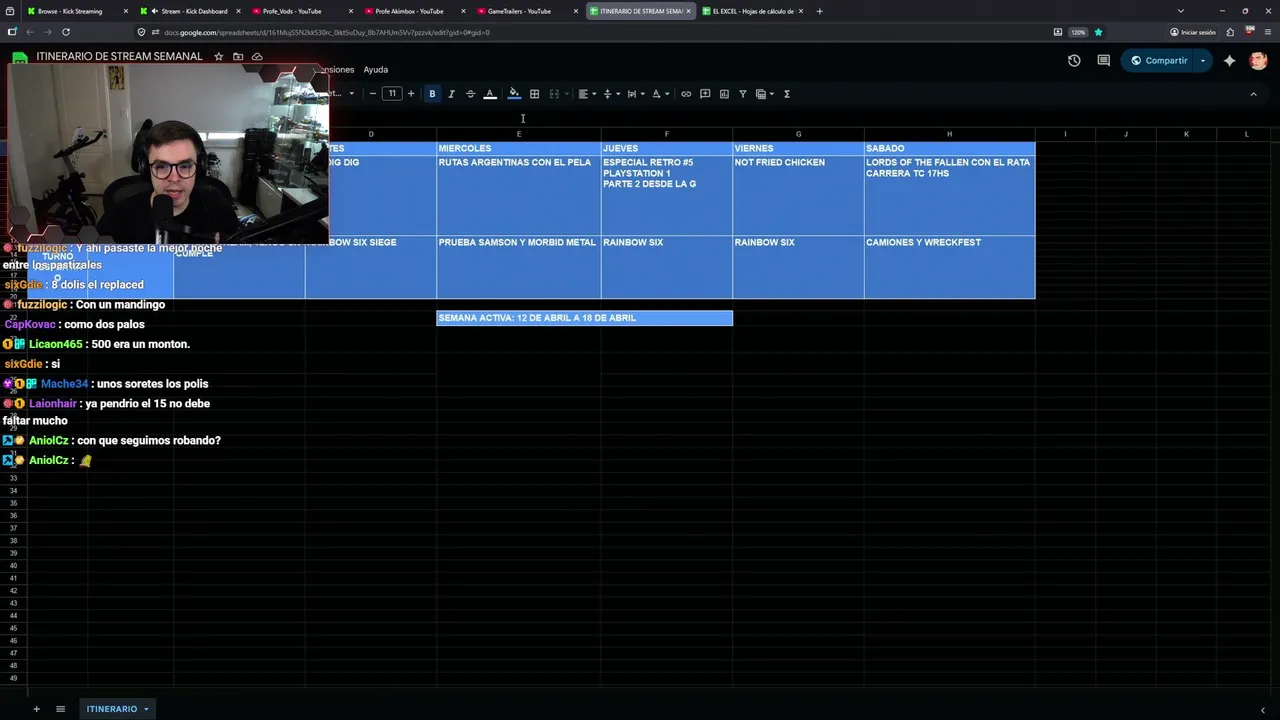Click the 120% zoom indicator
The width and height of the screenshot is (1280, 720).
click(x=1078, y=32)
